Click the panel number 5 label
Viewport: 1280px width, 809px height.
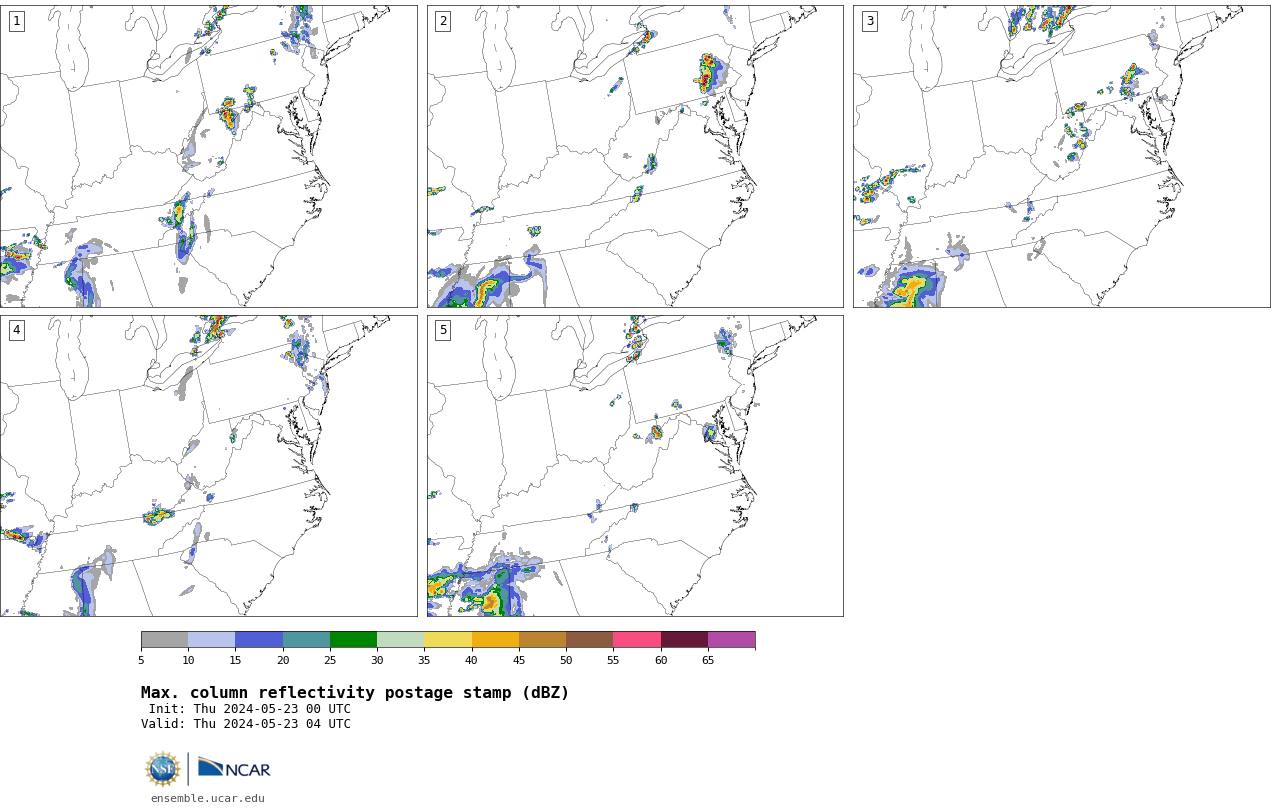tap(443, 330)
